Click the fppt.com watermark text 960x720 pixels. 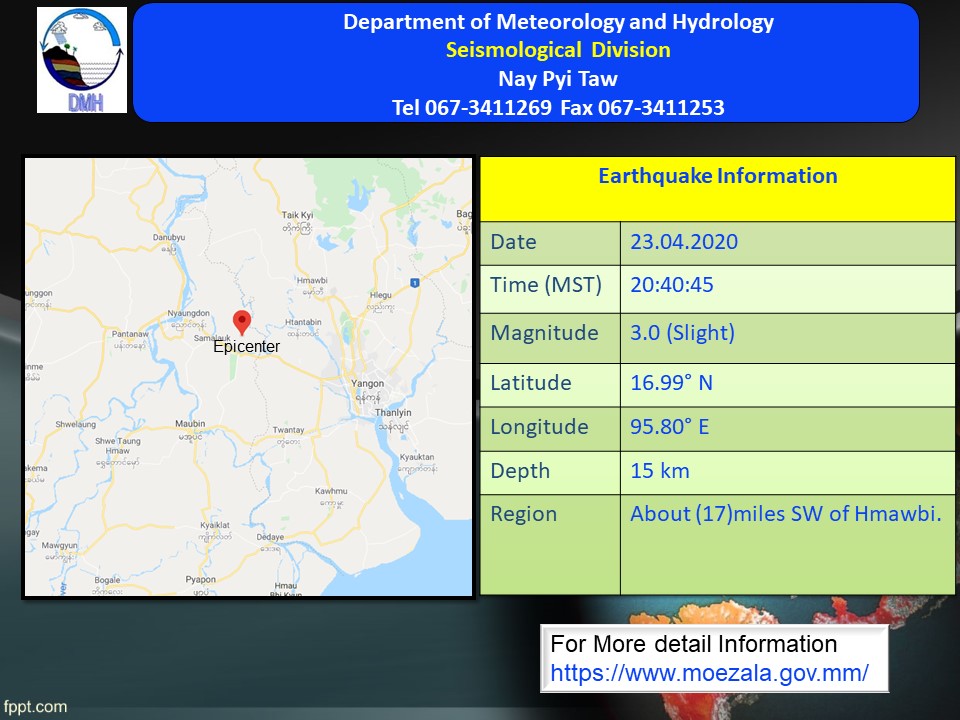coord(34,707)
